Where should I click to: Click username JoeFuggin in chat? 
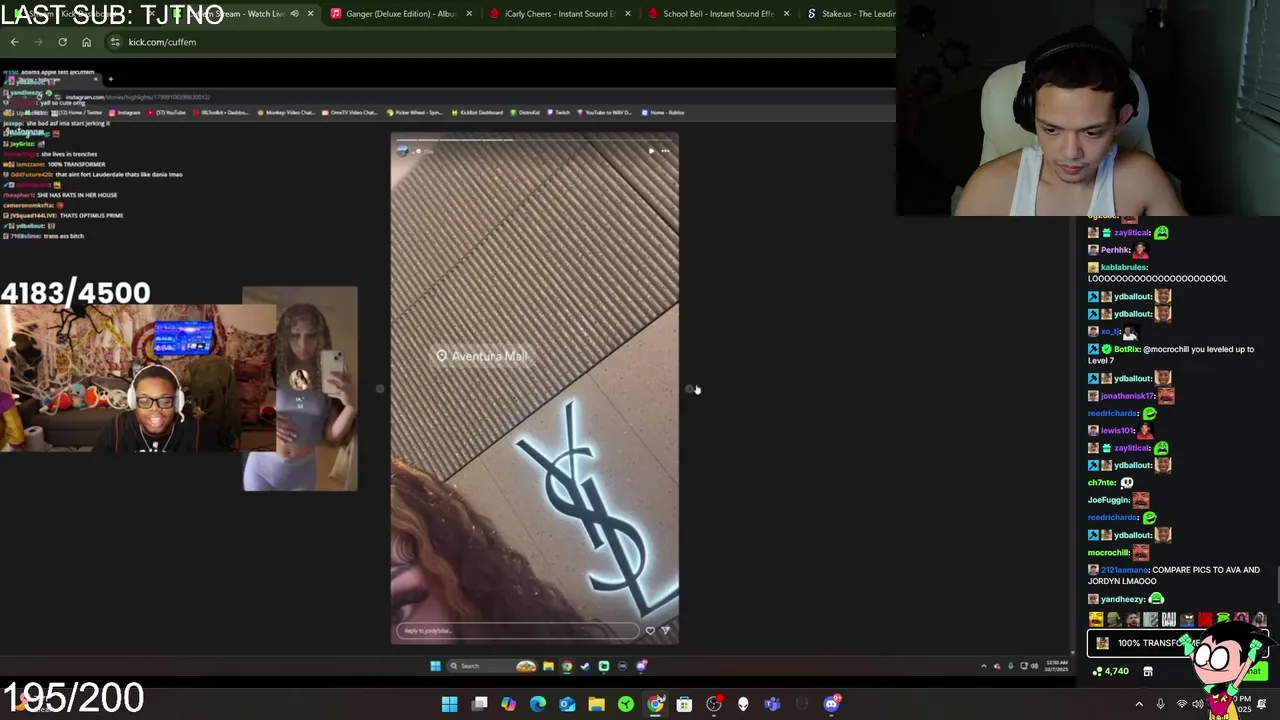pos(1108,500)
